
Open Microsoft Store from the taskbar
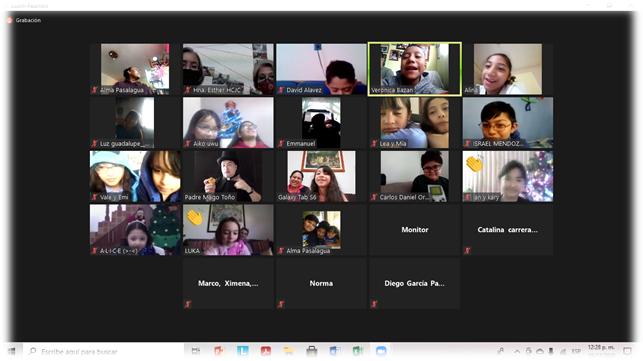coord(312,351)
